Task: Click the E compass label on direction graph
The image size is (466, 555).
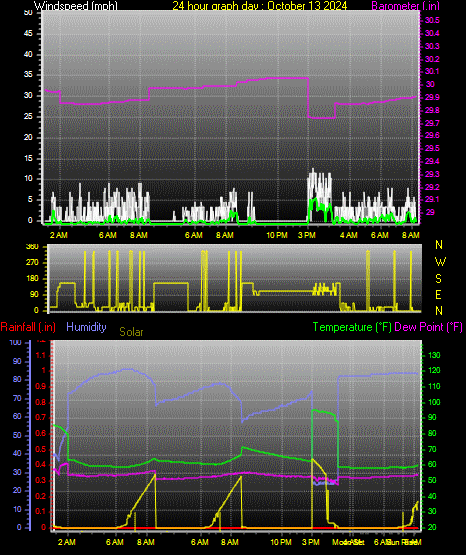Action: [439, 295]
